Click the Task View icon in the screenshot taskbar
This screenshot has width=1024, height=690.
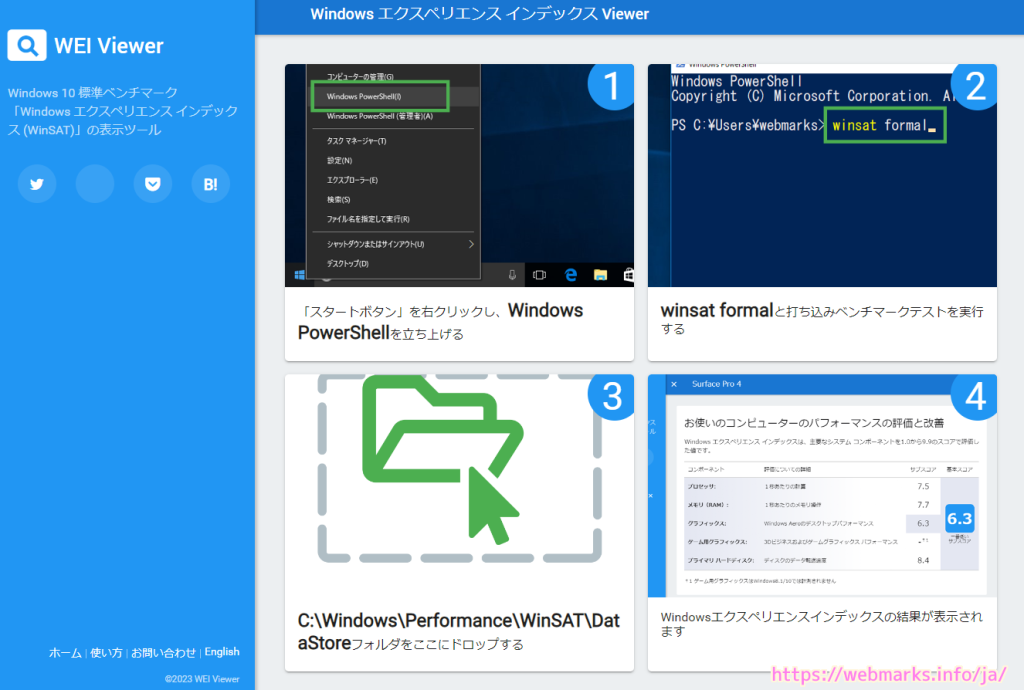(x=539, y=274)
